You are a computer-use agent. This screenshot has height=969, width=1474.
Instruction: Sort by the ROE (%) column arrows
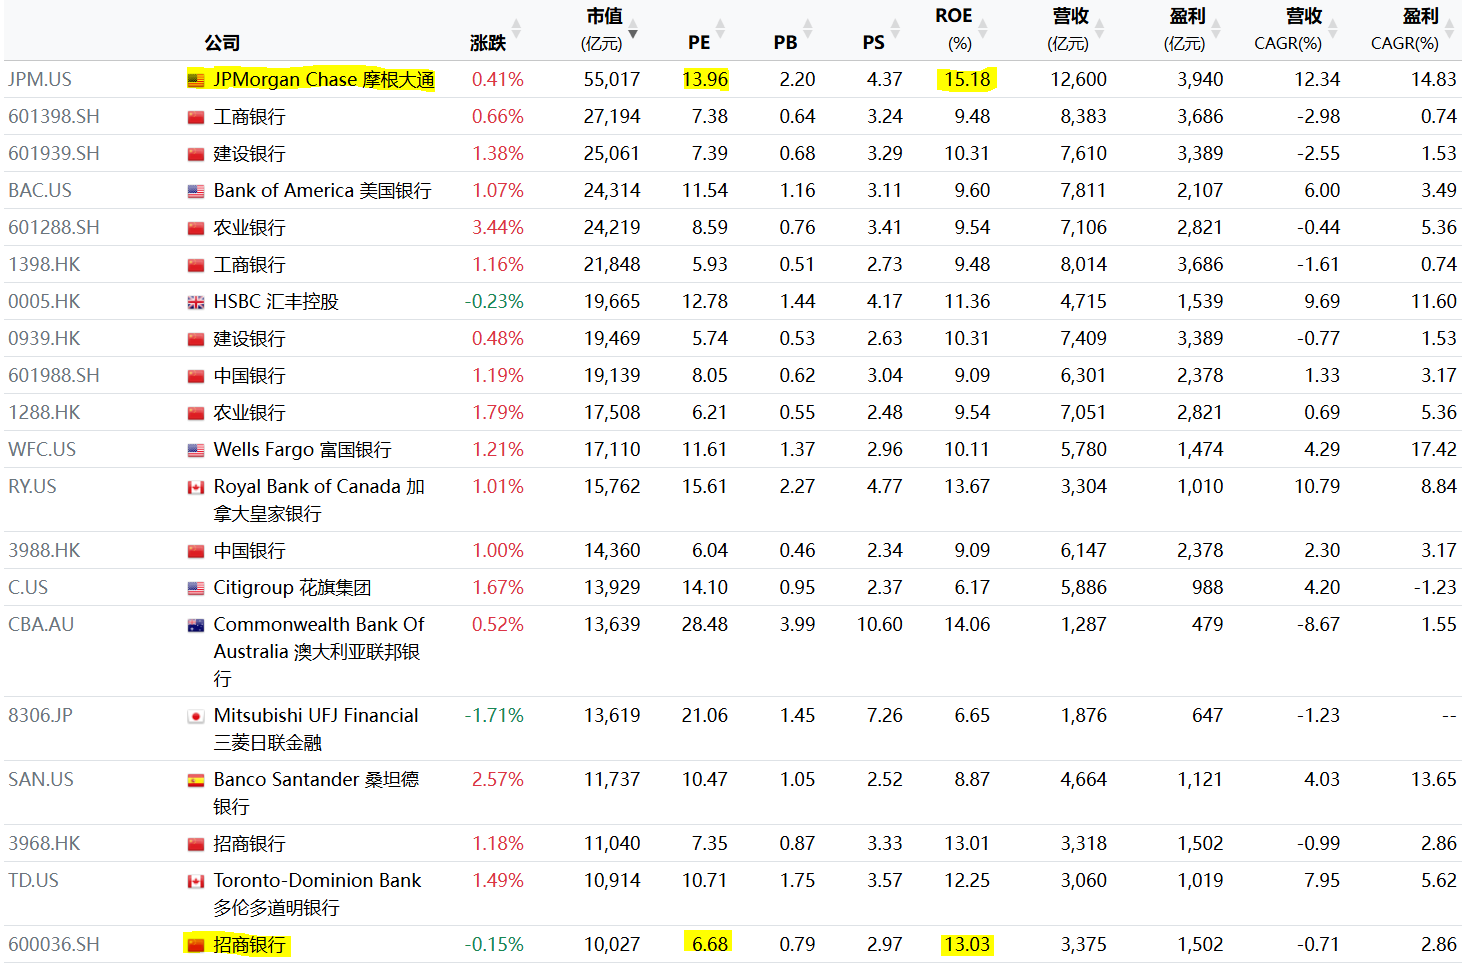pos(983,29)
